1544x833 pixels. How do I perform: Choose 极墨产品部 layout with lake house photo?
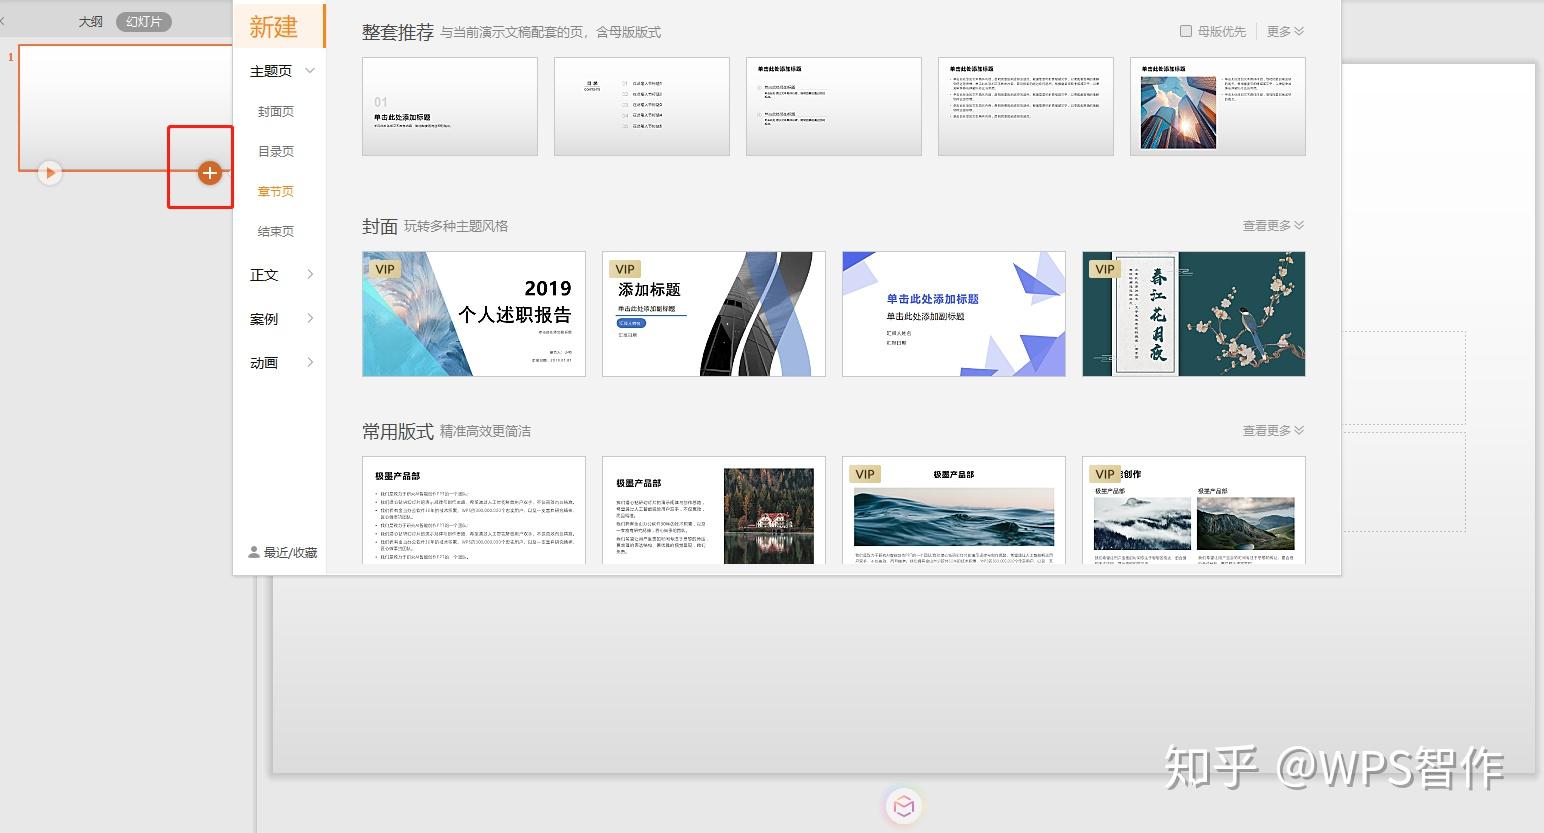[714, 510]
